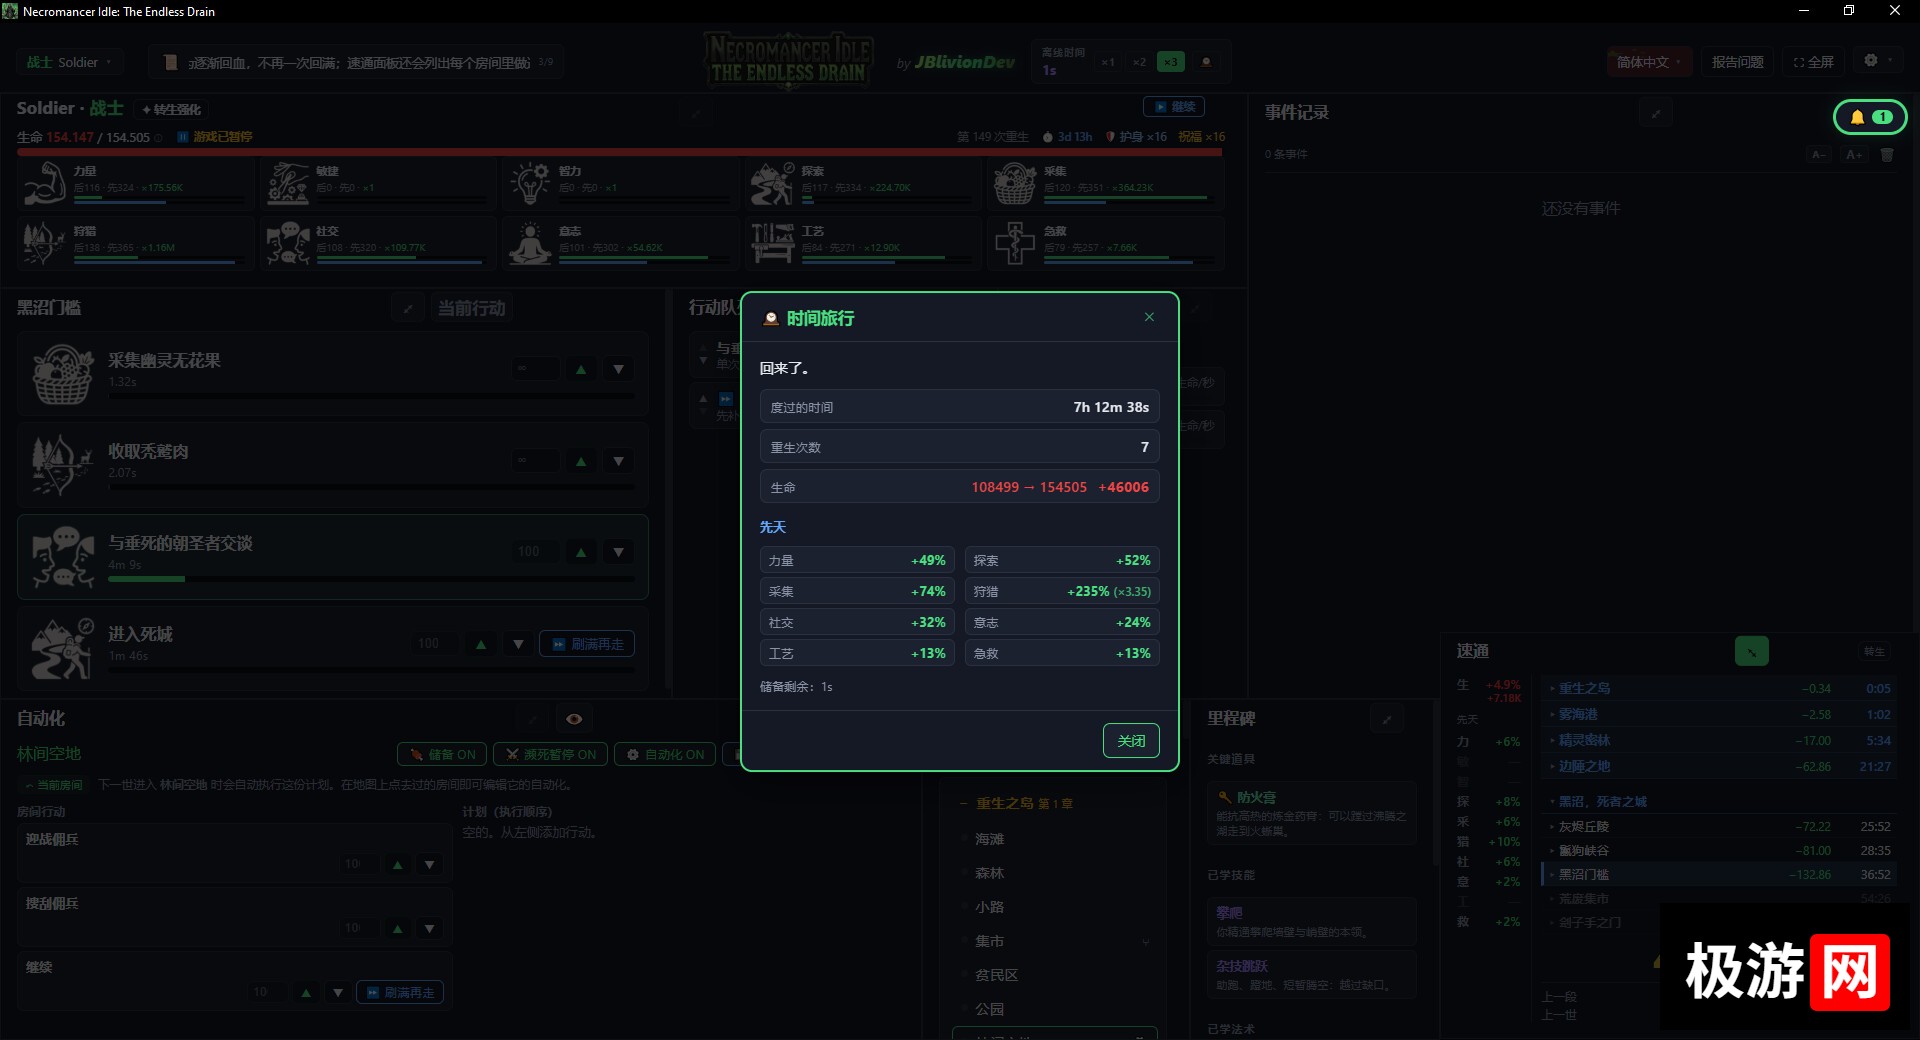1920x1040 pixels.
Task: Decrease event log font size with A-
Action: (x=1819, y=155)
